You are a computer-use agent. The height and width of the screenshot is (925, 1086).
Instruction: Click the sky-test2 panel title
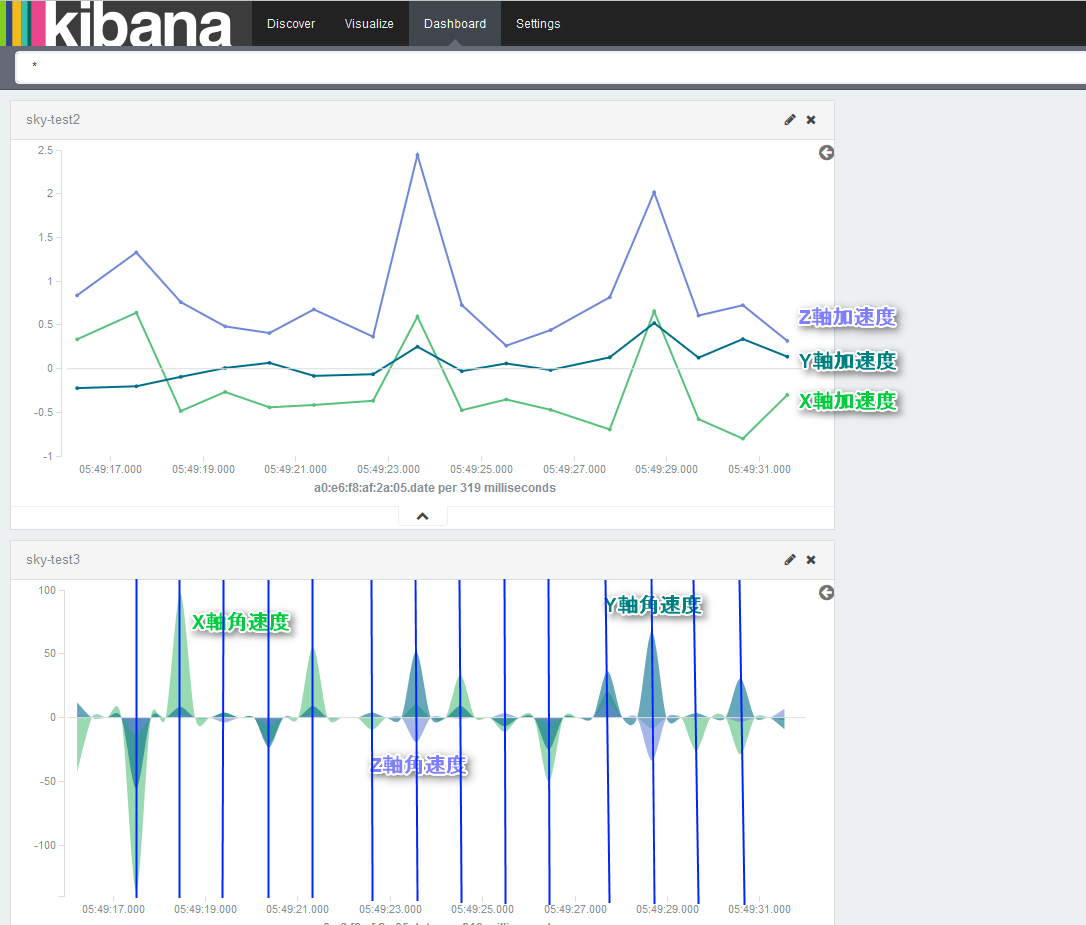(53, 120)
